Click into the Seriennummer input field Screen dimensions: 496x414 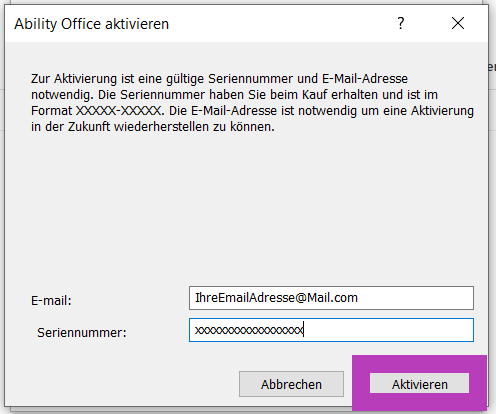[x=331, y=330]
